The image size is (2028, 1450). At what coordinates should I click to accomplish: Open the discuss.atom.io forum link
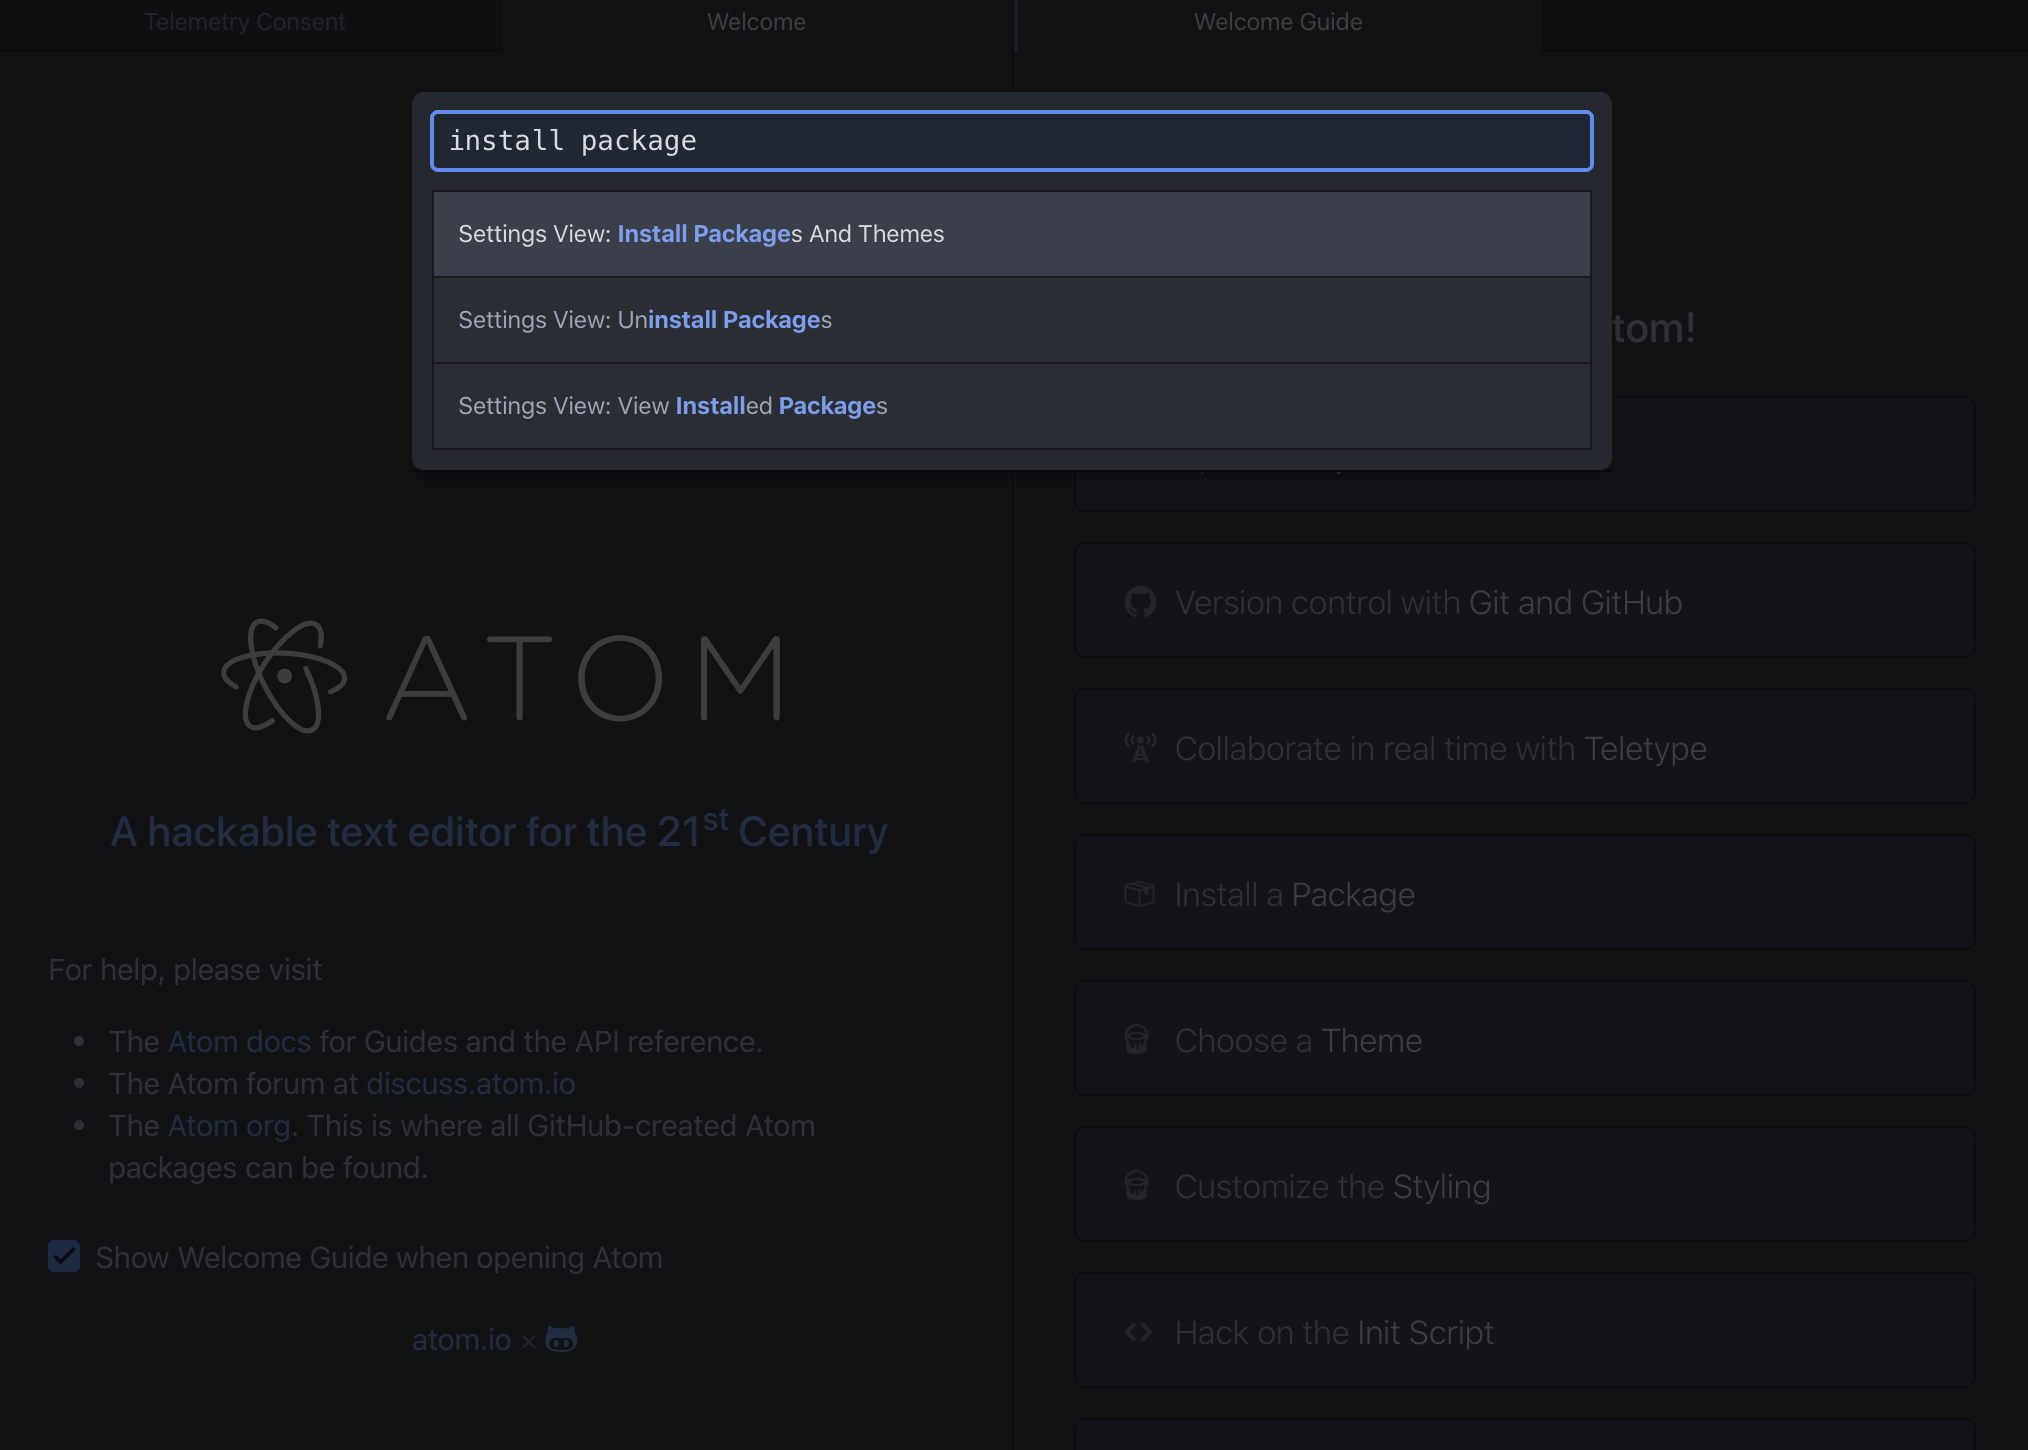click(x=470, y=1083)
